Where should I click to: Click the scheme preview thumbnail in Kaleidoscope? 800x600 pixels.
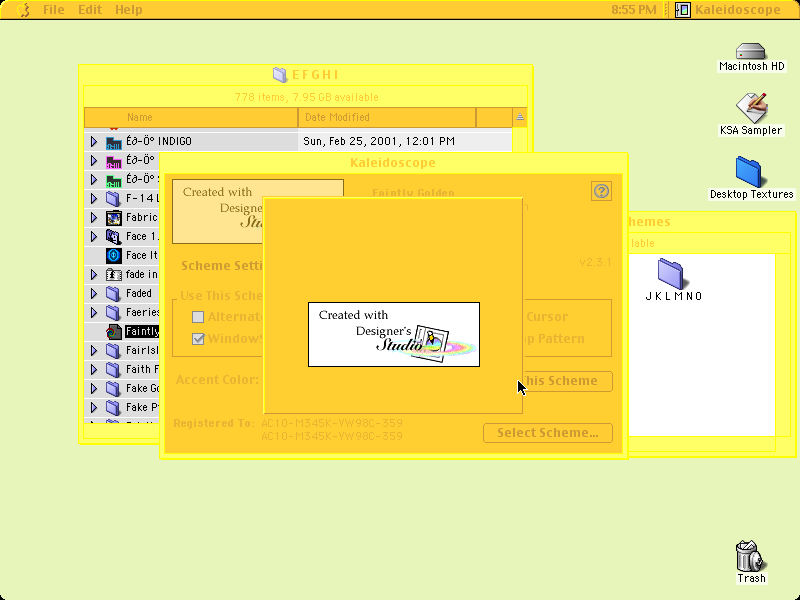click(x=217, y=211)
